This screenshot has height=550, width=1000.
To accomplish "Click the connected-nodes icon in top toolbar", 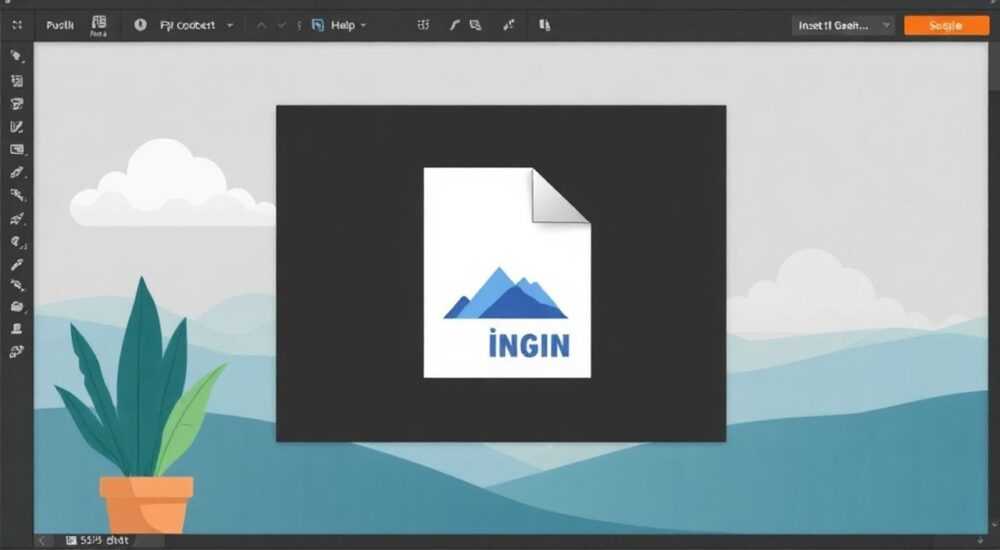I will point(509,25).
